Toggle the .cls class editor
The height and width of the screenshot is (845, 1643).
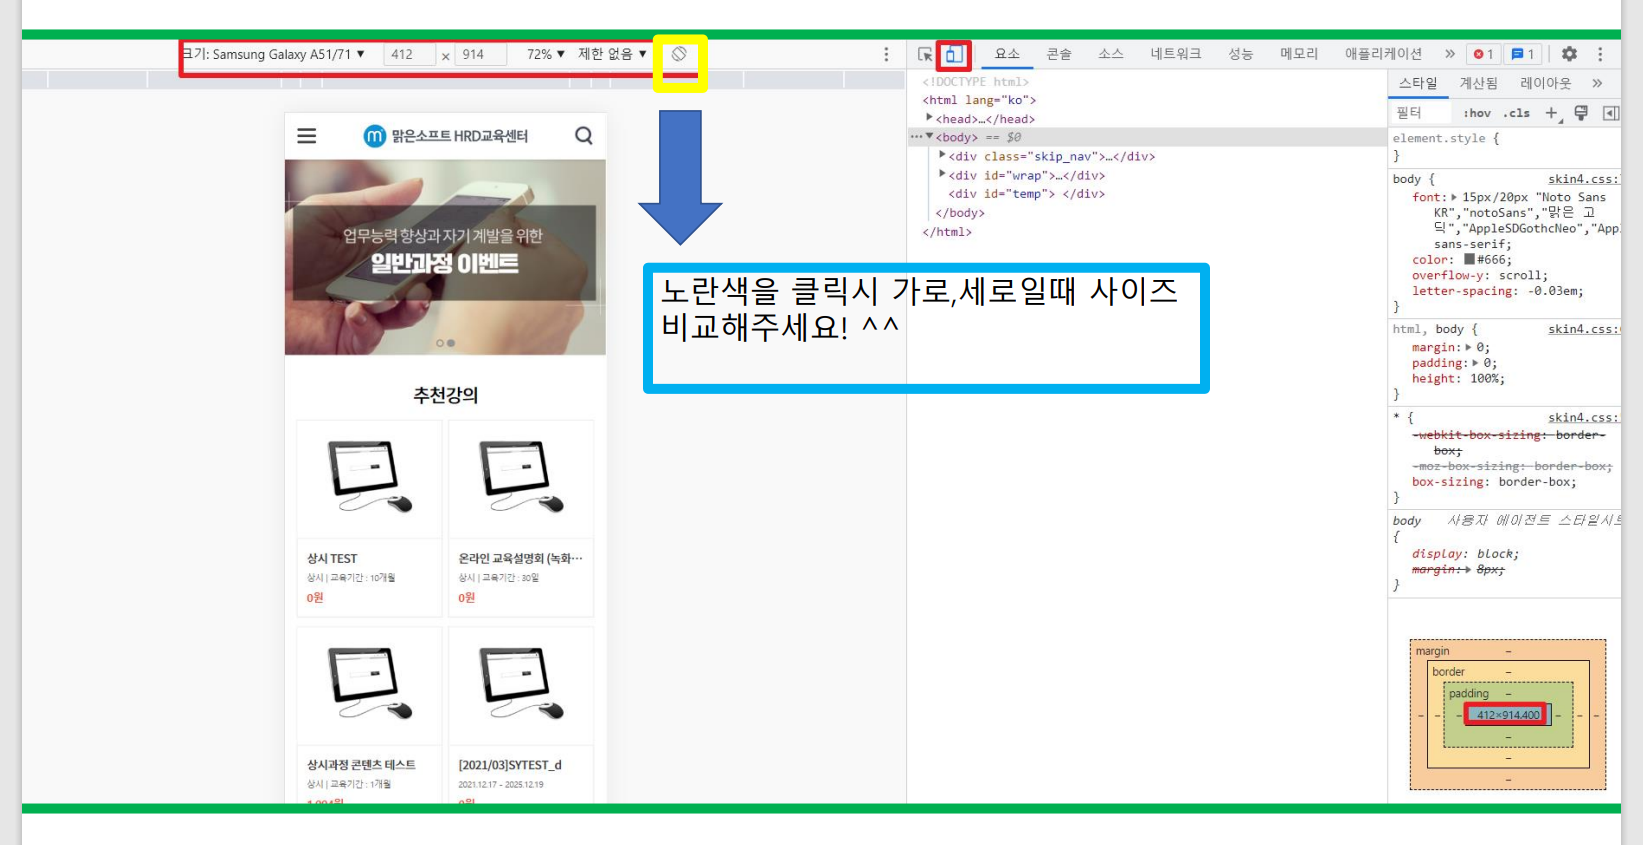point(1517,113)
